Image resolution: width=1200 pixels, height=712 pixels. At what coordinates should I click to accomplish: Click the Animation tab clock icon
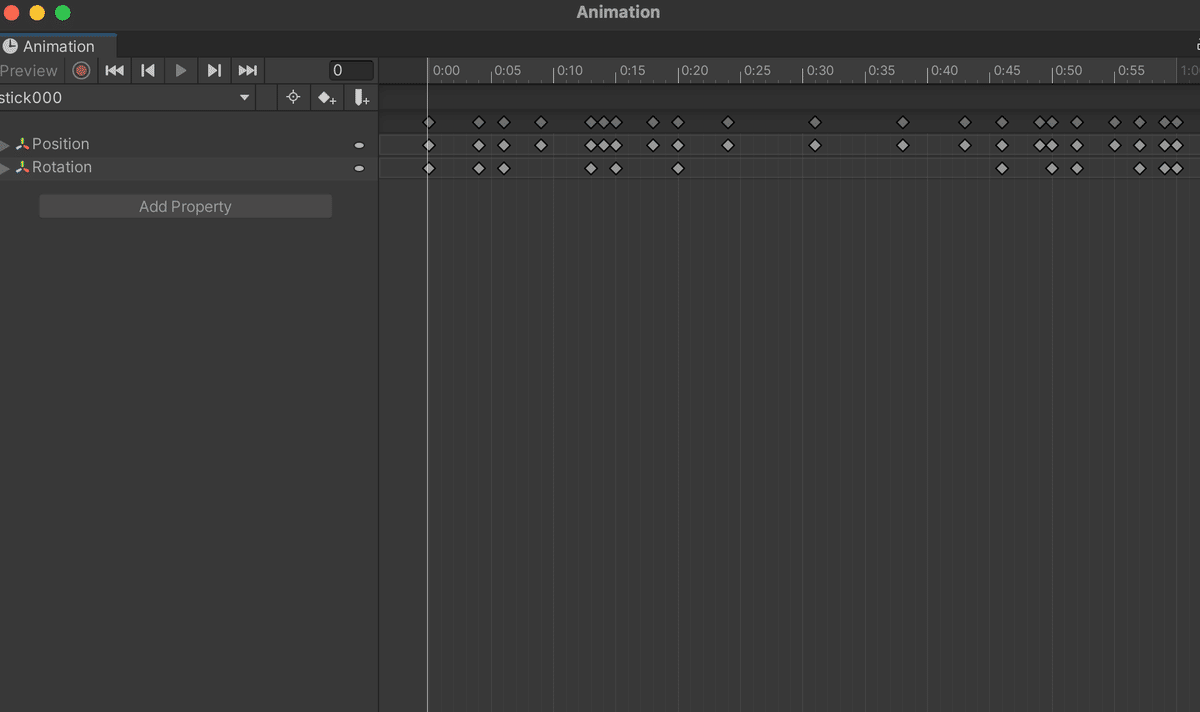tap(10, 46)
